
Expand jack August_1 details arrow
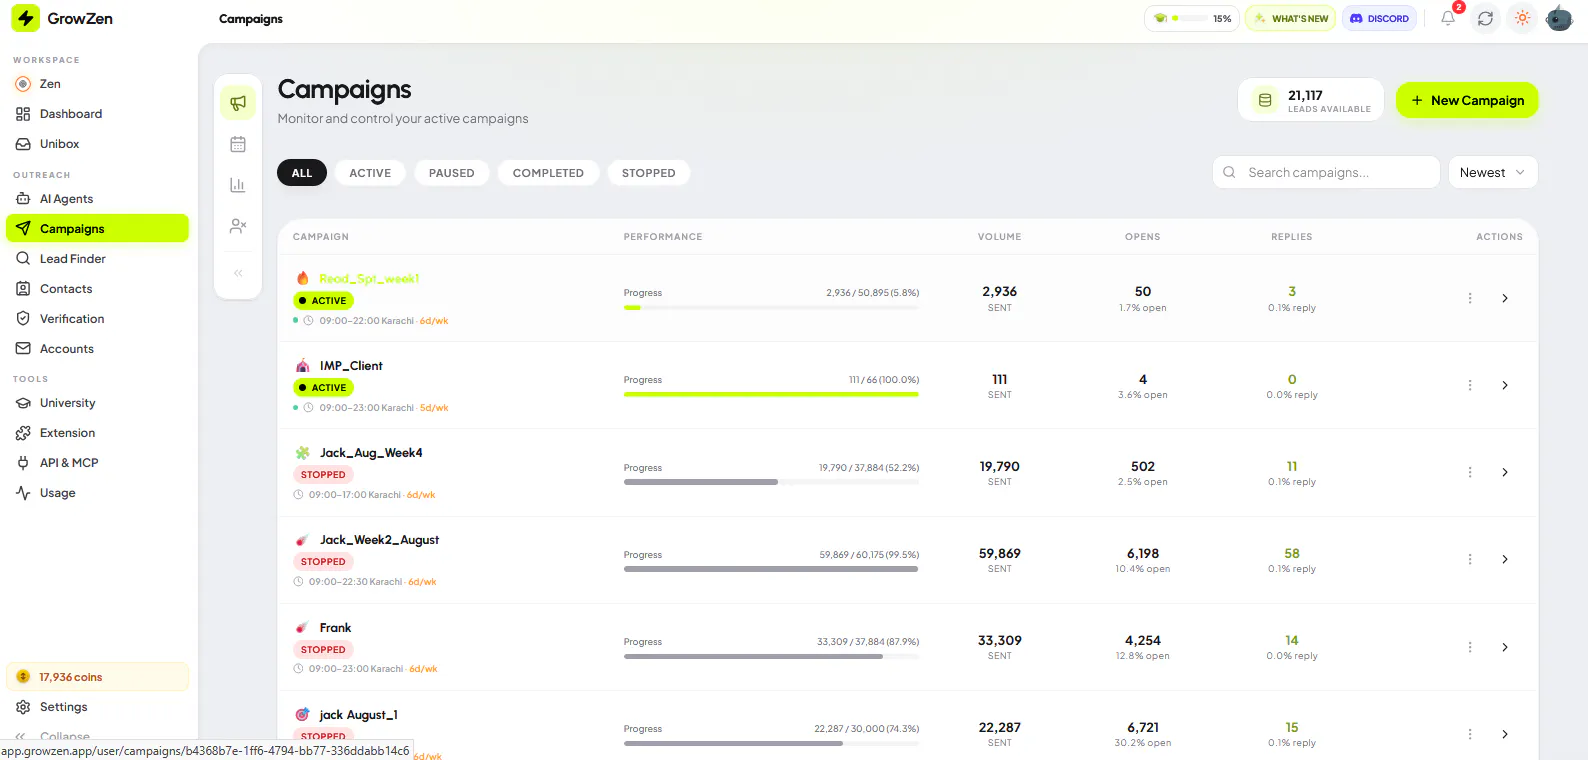tap(1505, 734)
